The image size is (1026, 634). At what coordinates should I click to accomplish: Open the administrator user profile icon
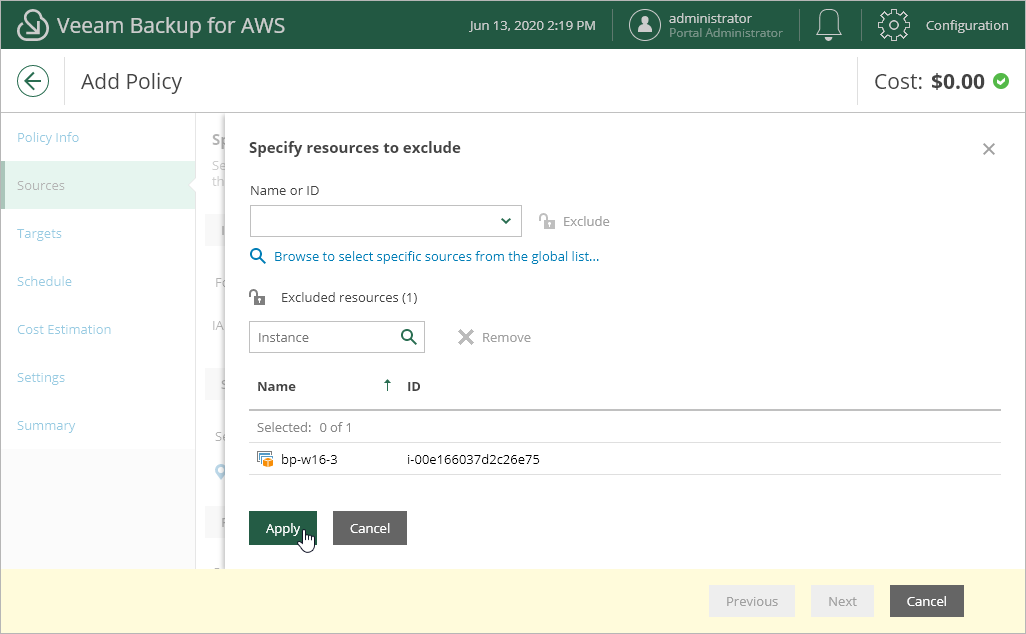645,25
